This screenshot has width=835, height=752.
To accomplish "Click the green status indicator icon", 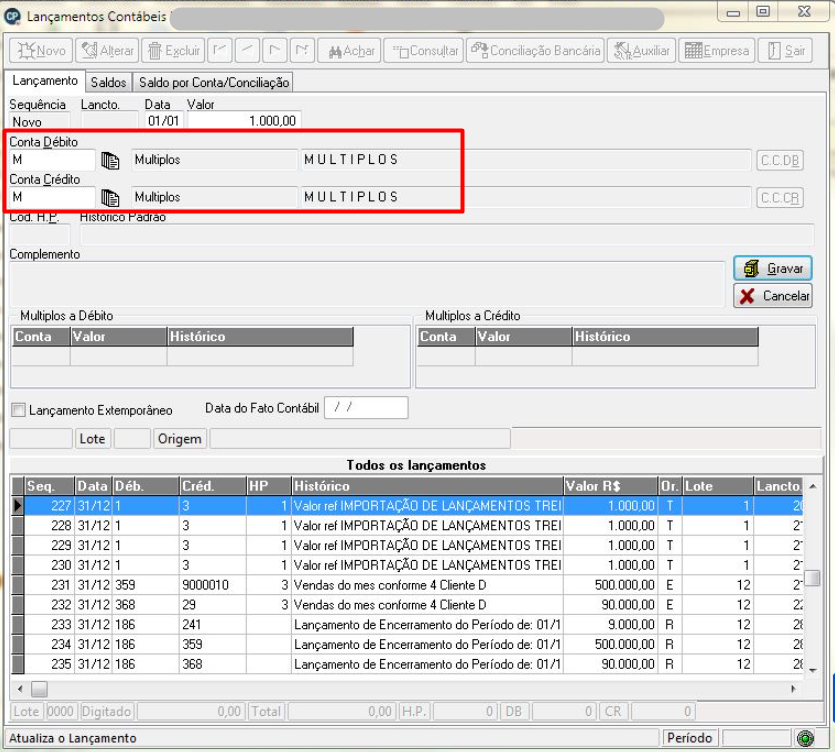I will 805,738.
